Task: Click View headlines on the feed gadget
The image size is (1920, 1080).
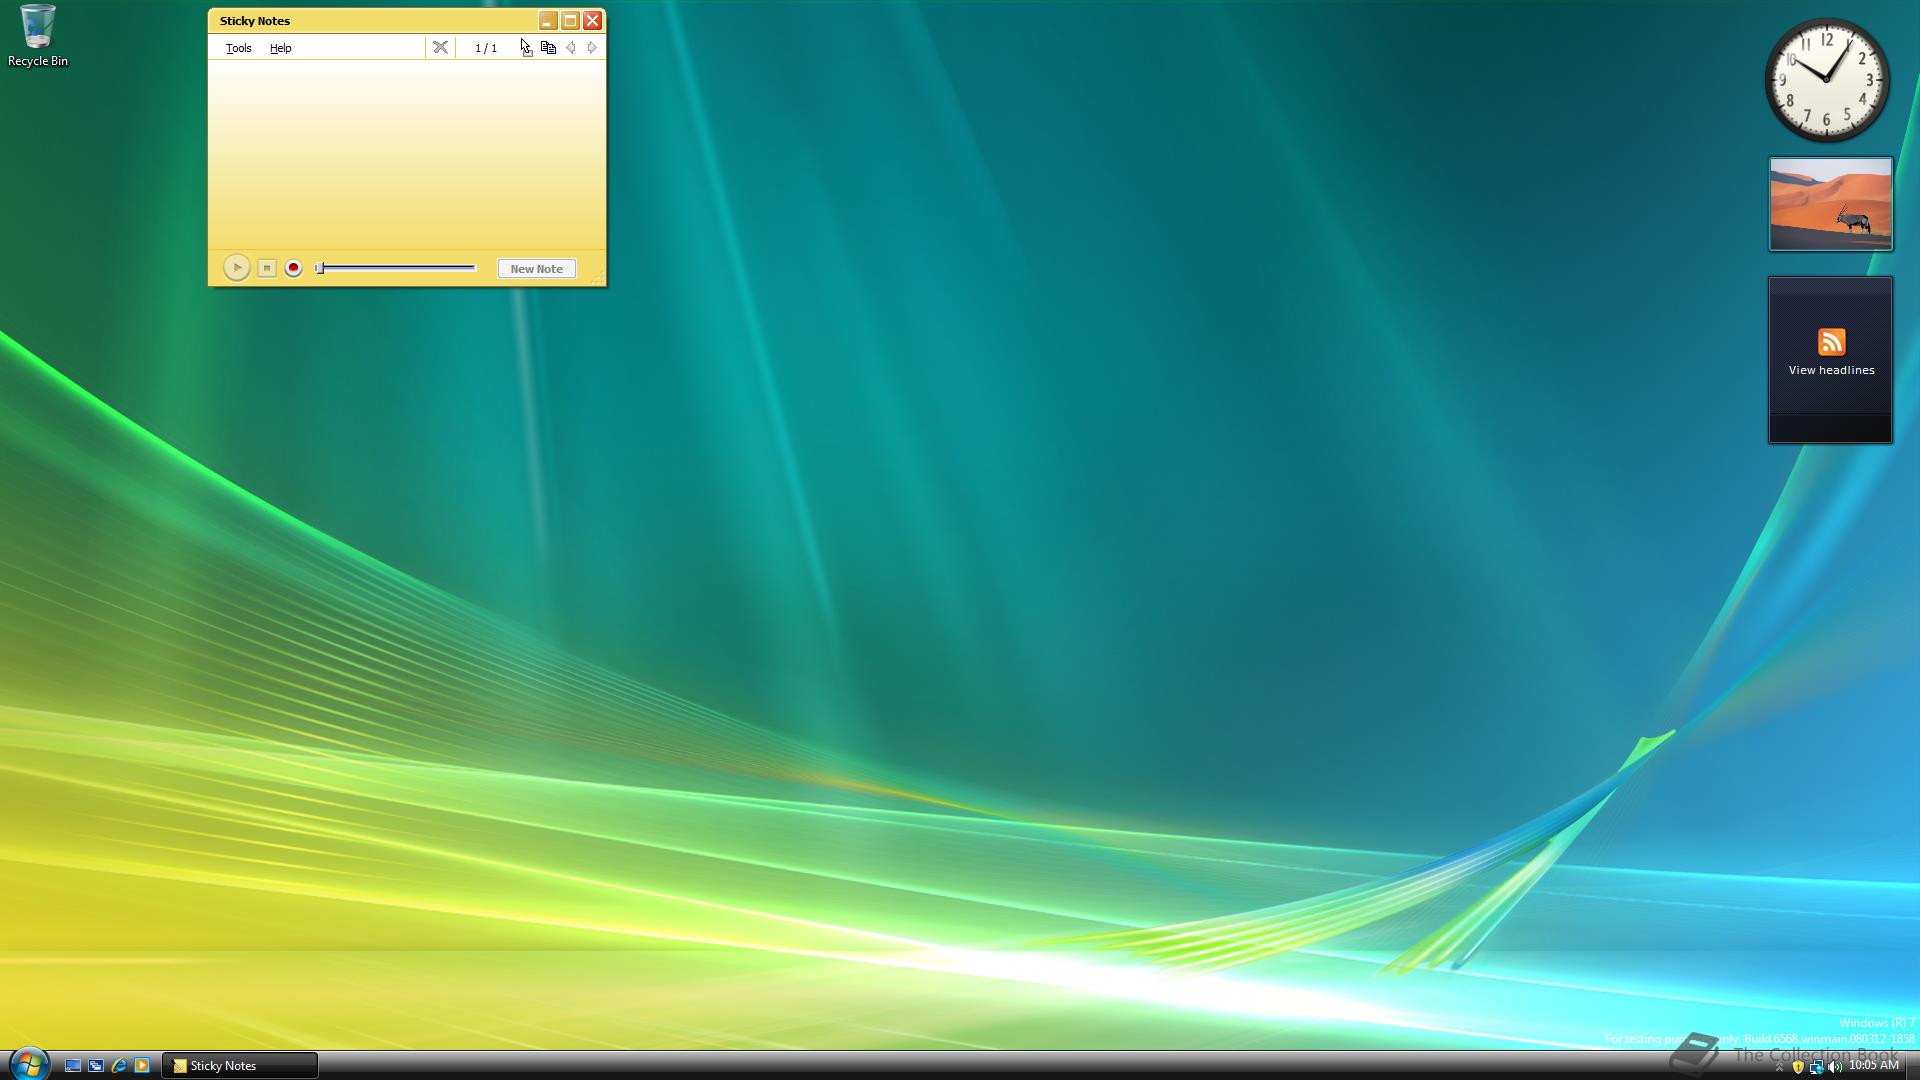Action: (1830, 369)
